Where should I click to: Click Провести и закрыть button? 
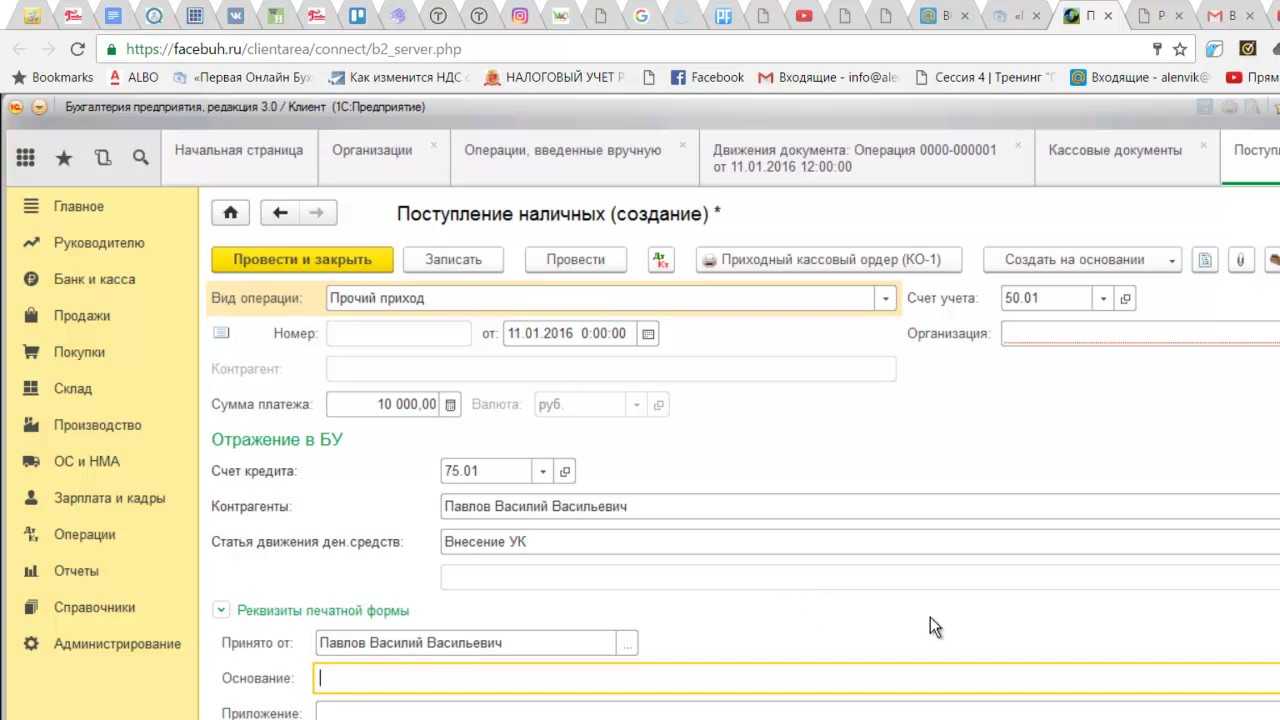[302, 260]
